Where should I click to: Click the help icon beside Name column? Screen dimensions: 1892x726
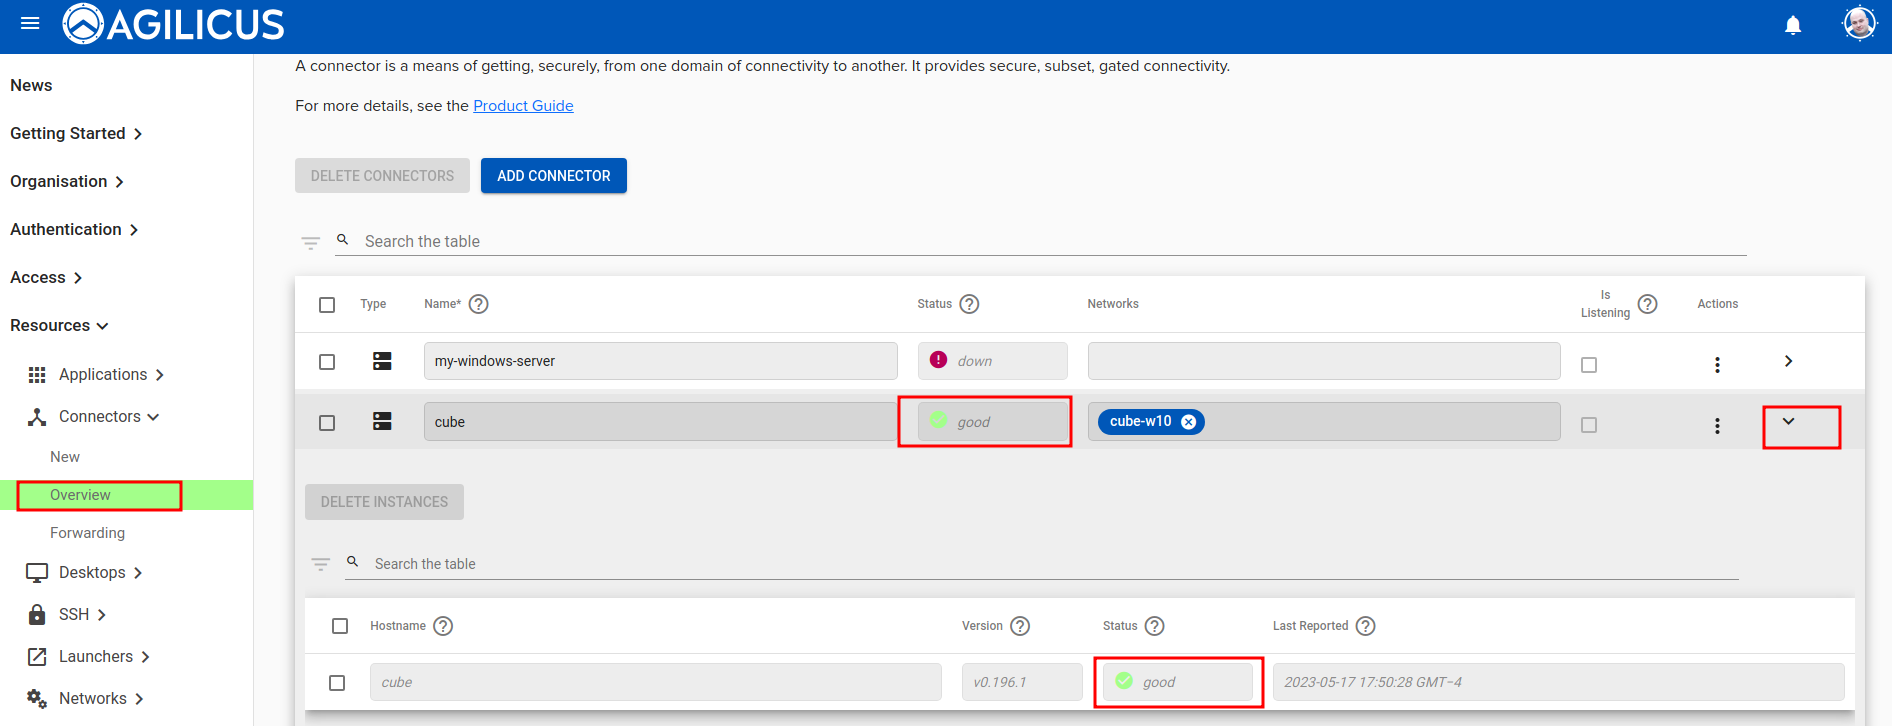click(479, 304)
